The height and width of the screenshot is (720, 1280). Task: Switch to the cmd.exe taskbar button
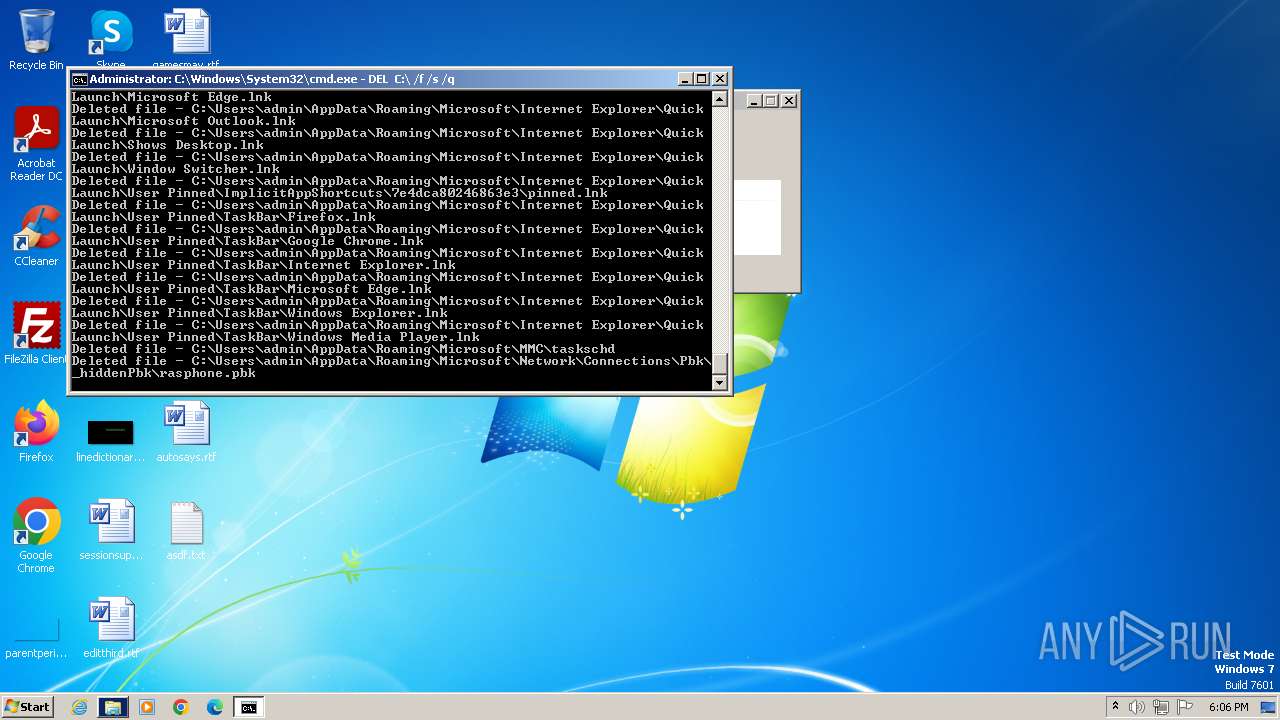[x=248, y=707]
